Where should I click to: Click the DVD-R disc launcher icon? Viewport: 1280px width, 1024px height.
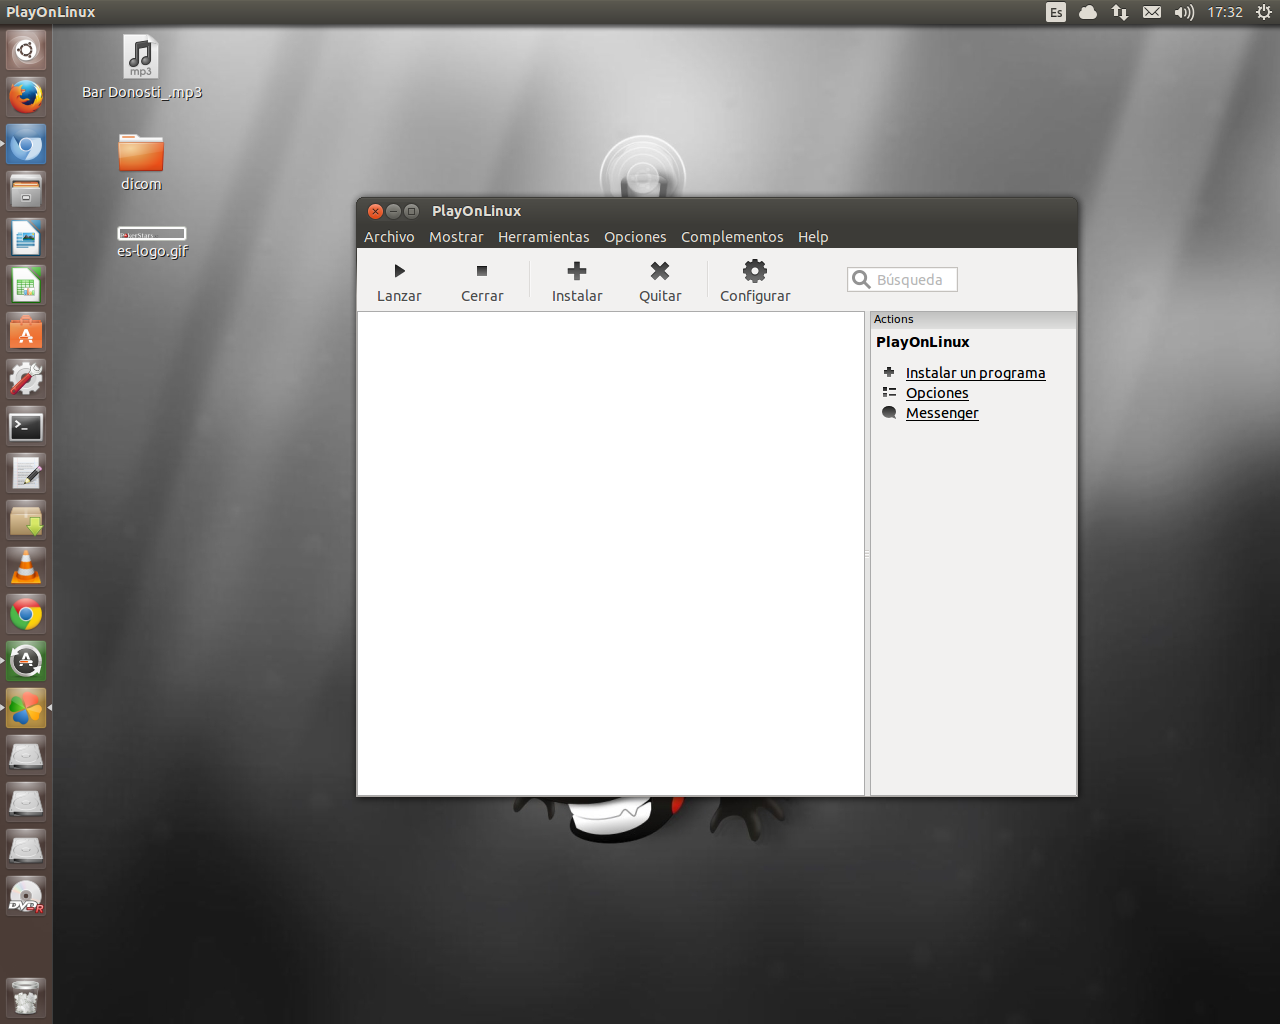pyautogui.click(x=26, y=896)
